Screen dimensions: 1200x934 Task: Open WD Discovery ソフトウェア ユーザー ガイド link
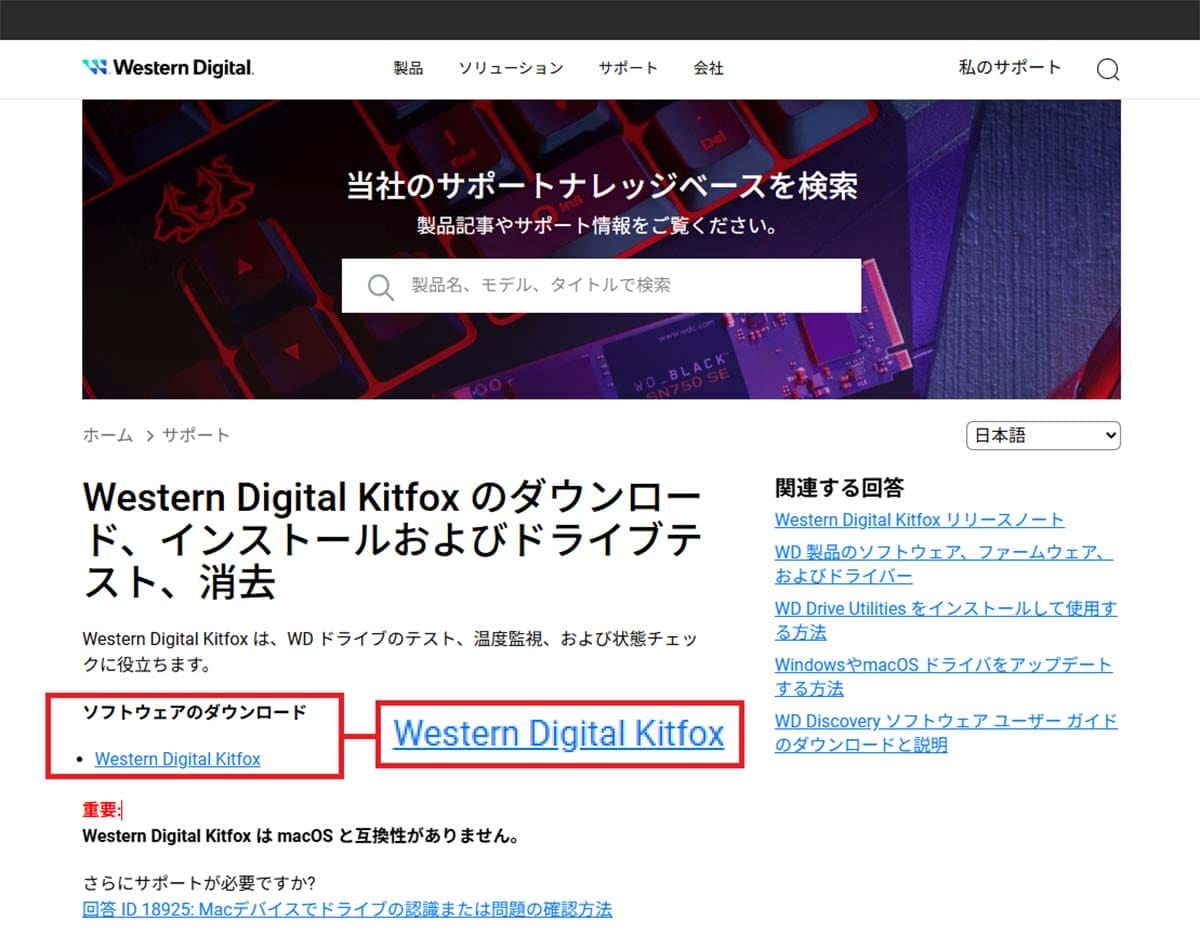[x=946, y=732]
